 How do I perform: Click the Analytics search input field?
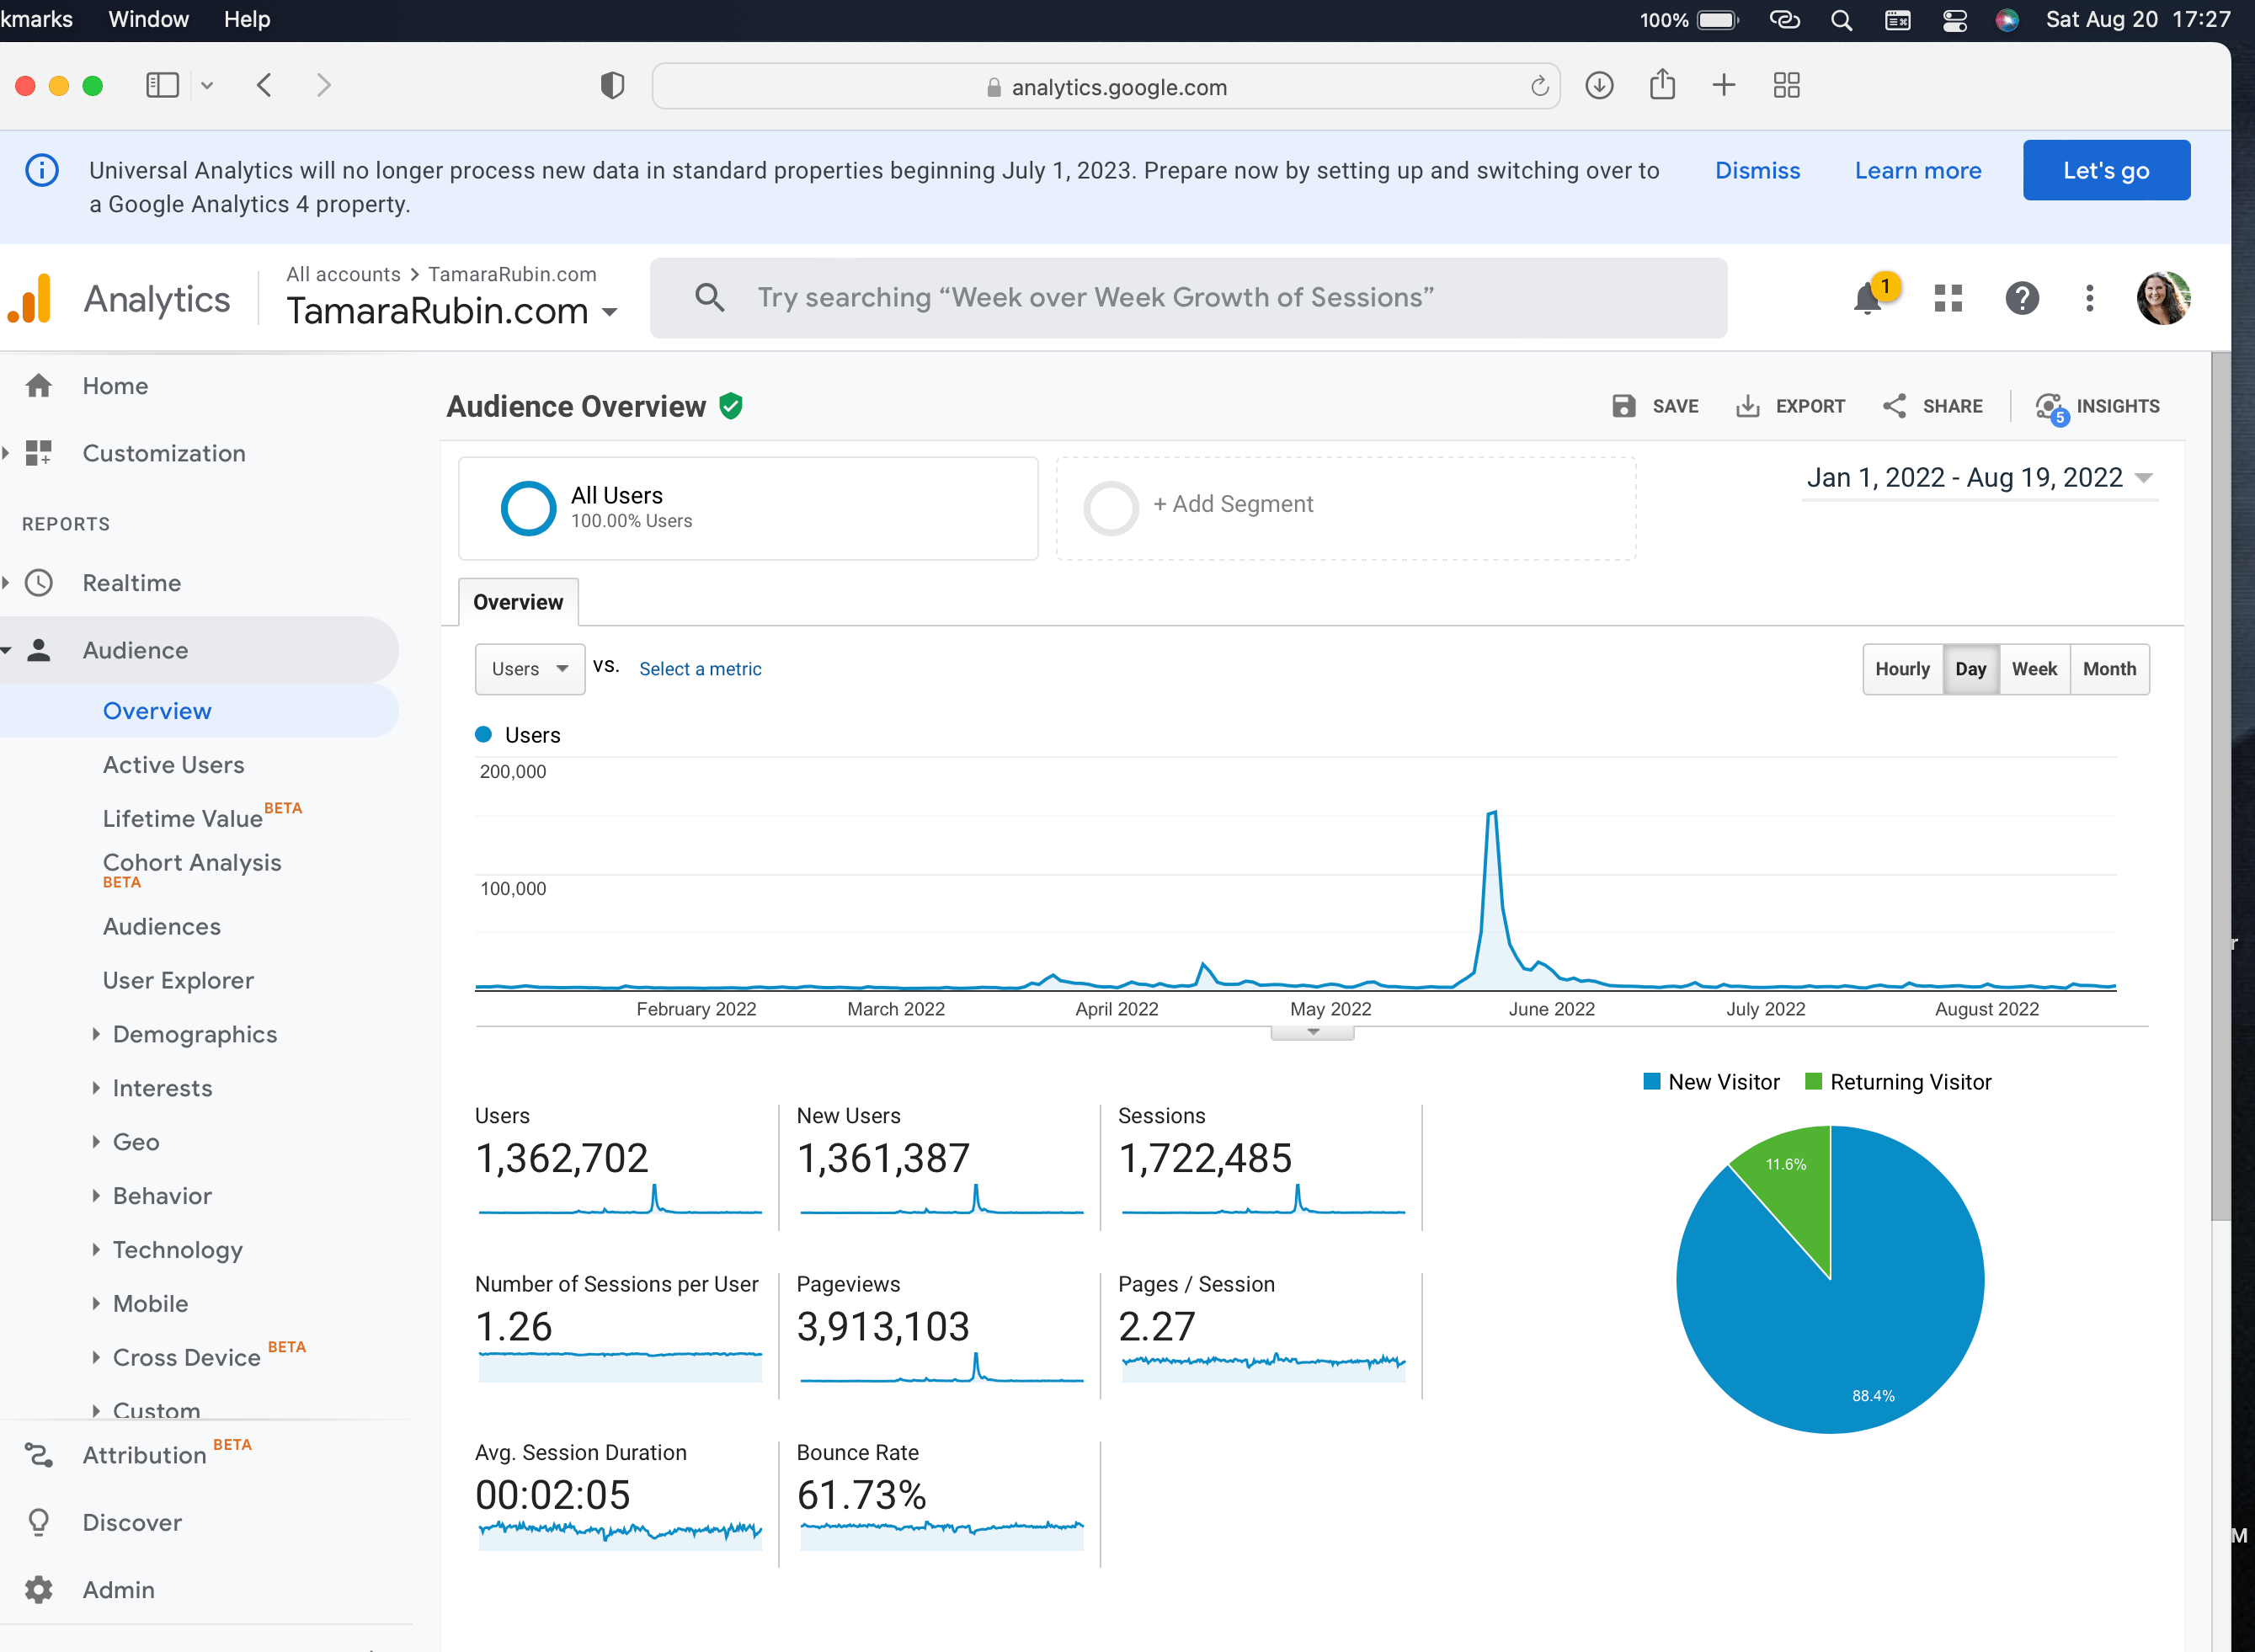pos(1190,298)
